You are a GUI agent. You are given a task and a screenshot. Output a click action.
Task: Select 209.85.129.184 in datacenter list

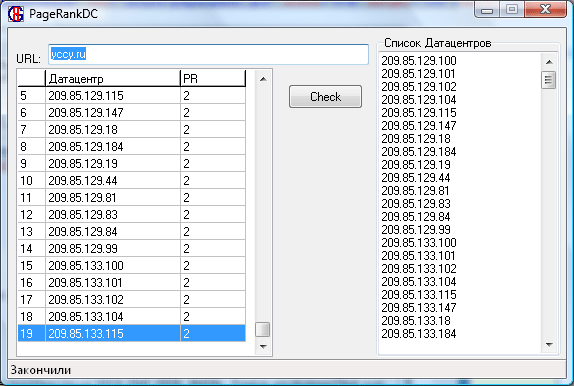pyautogui.click(x=419, y=152)
